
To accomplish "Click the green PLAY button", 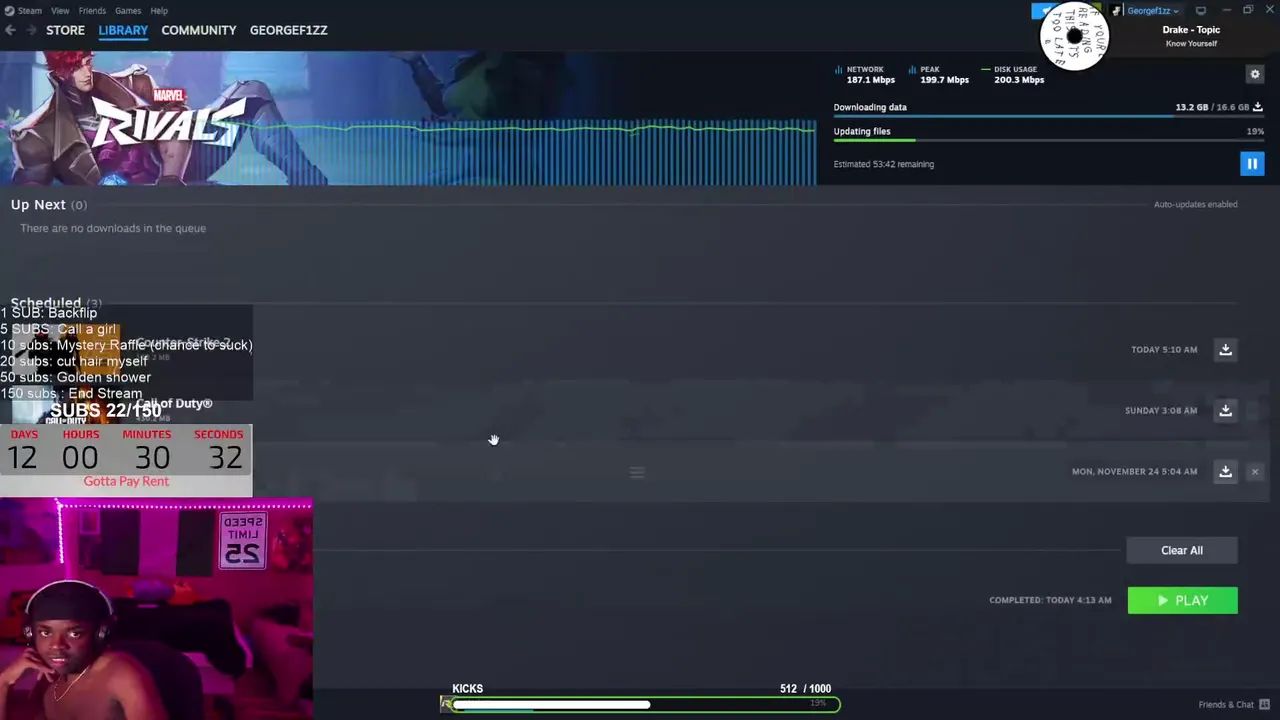I will tap(1183, 600).
